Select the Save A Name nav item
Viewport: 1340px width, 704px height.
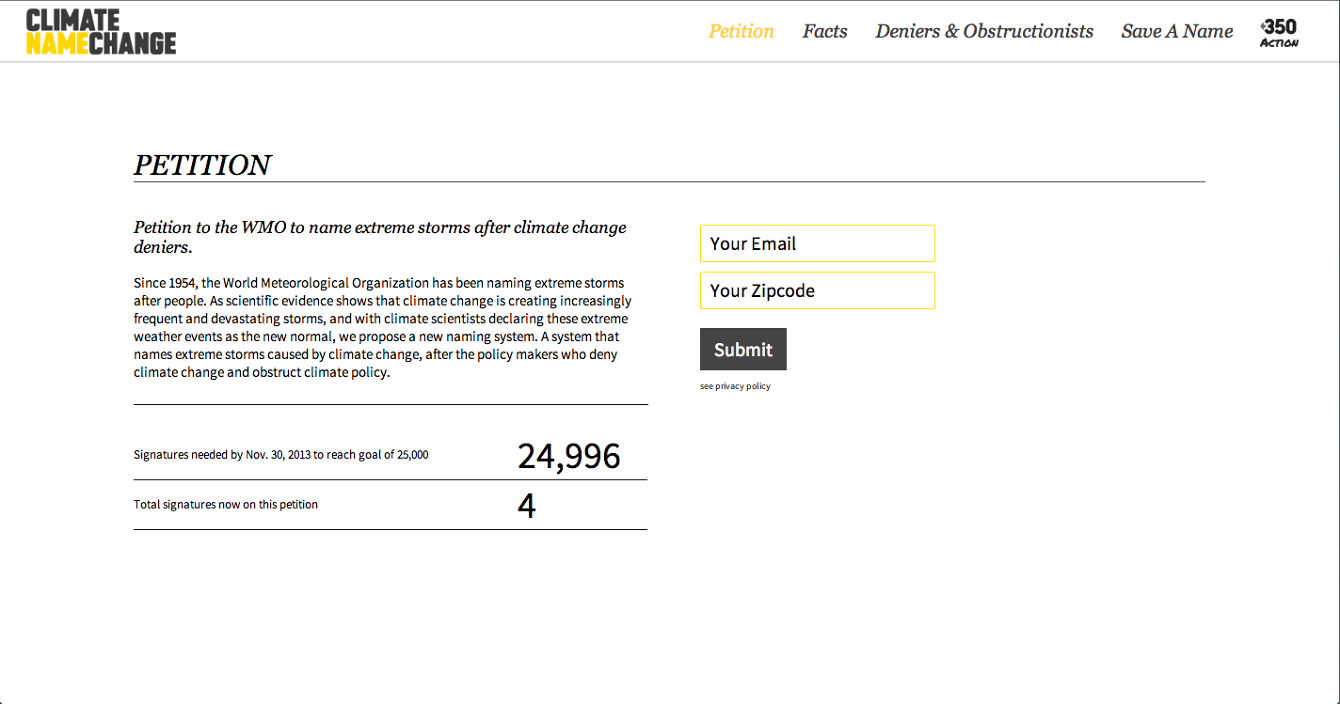tap(1177, 31)
